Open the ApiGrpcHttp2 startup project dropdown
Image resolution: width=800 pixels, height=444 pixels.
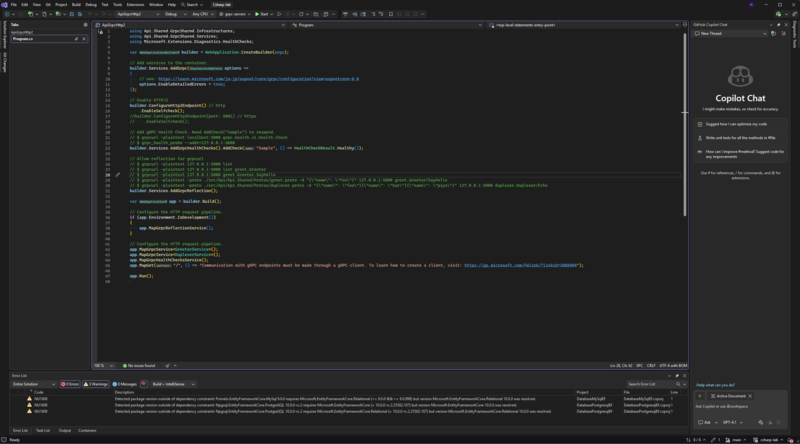pos(138,14)
